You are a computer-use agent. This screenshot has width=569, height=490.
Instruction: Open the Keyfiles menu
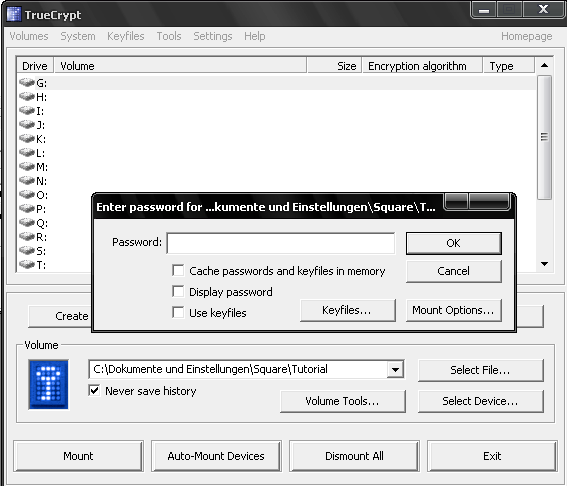126,36
